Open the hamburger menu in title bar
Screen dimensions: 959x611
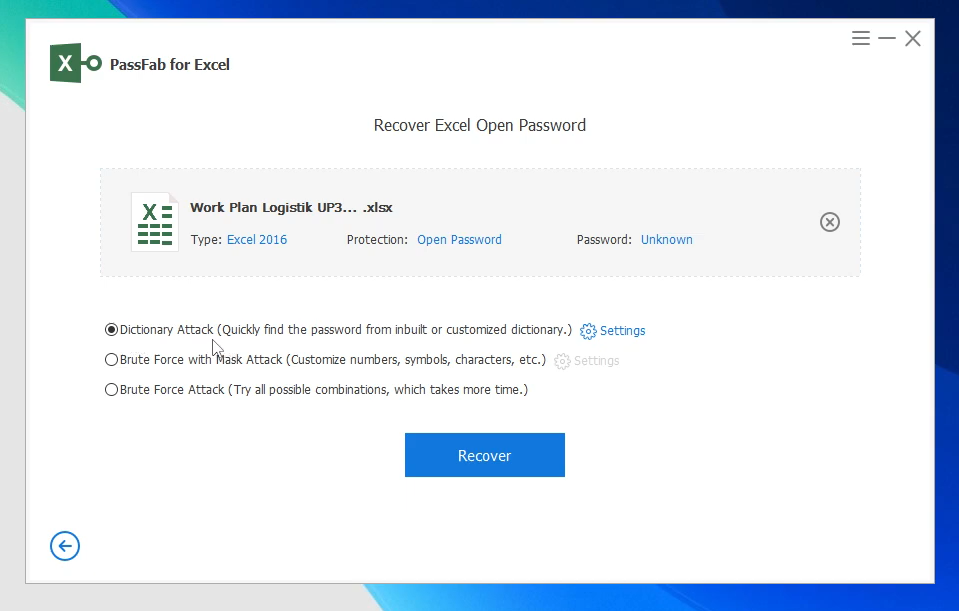pyautogui.click(x=860, y=39)
